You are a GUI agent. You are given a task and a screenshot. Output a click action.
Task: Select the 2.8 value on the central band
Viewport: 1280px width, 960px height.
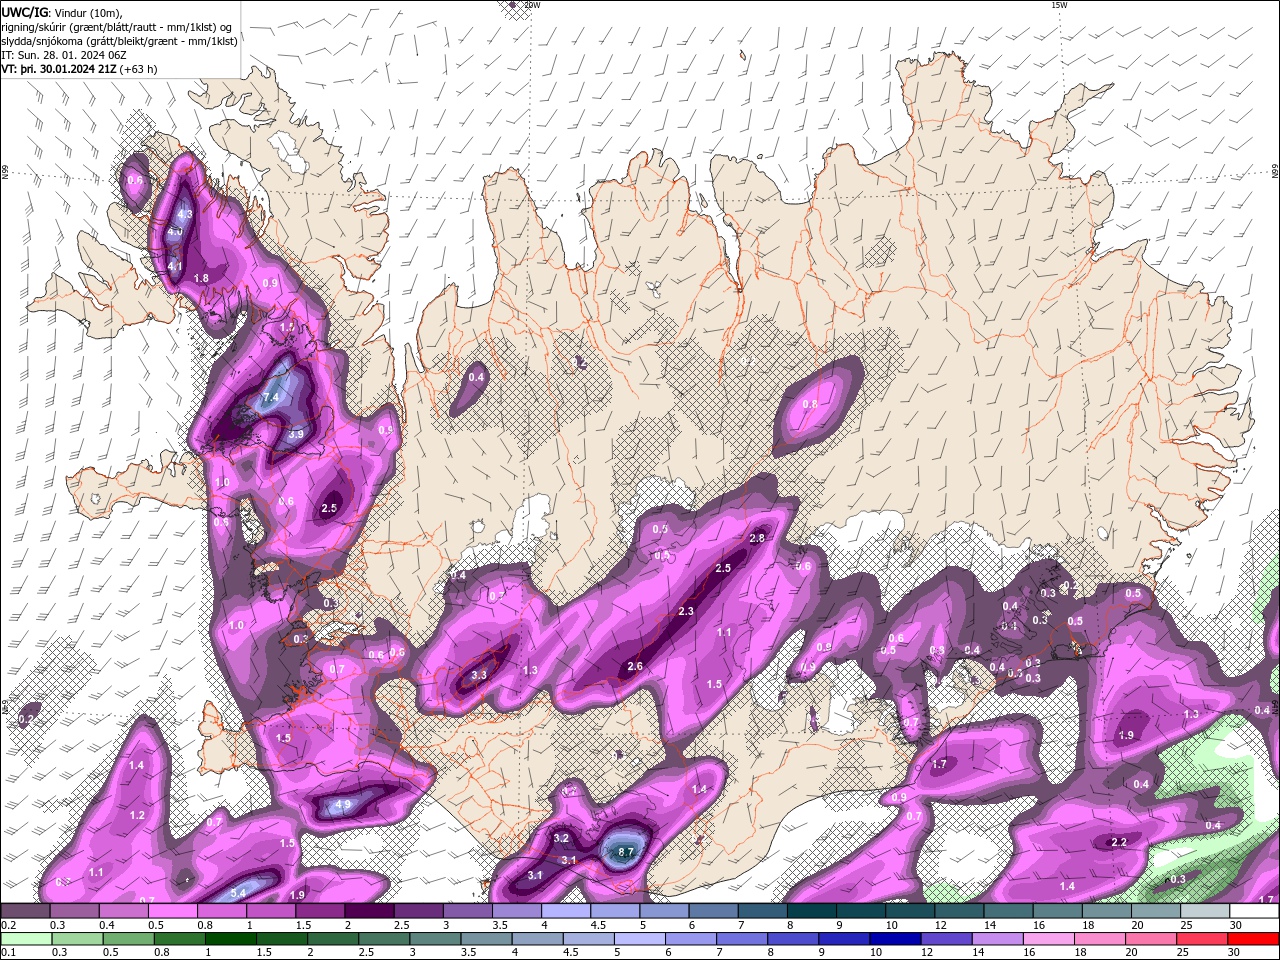[x=757, y=538]
